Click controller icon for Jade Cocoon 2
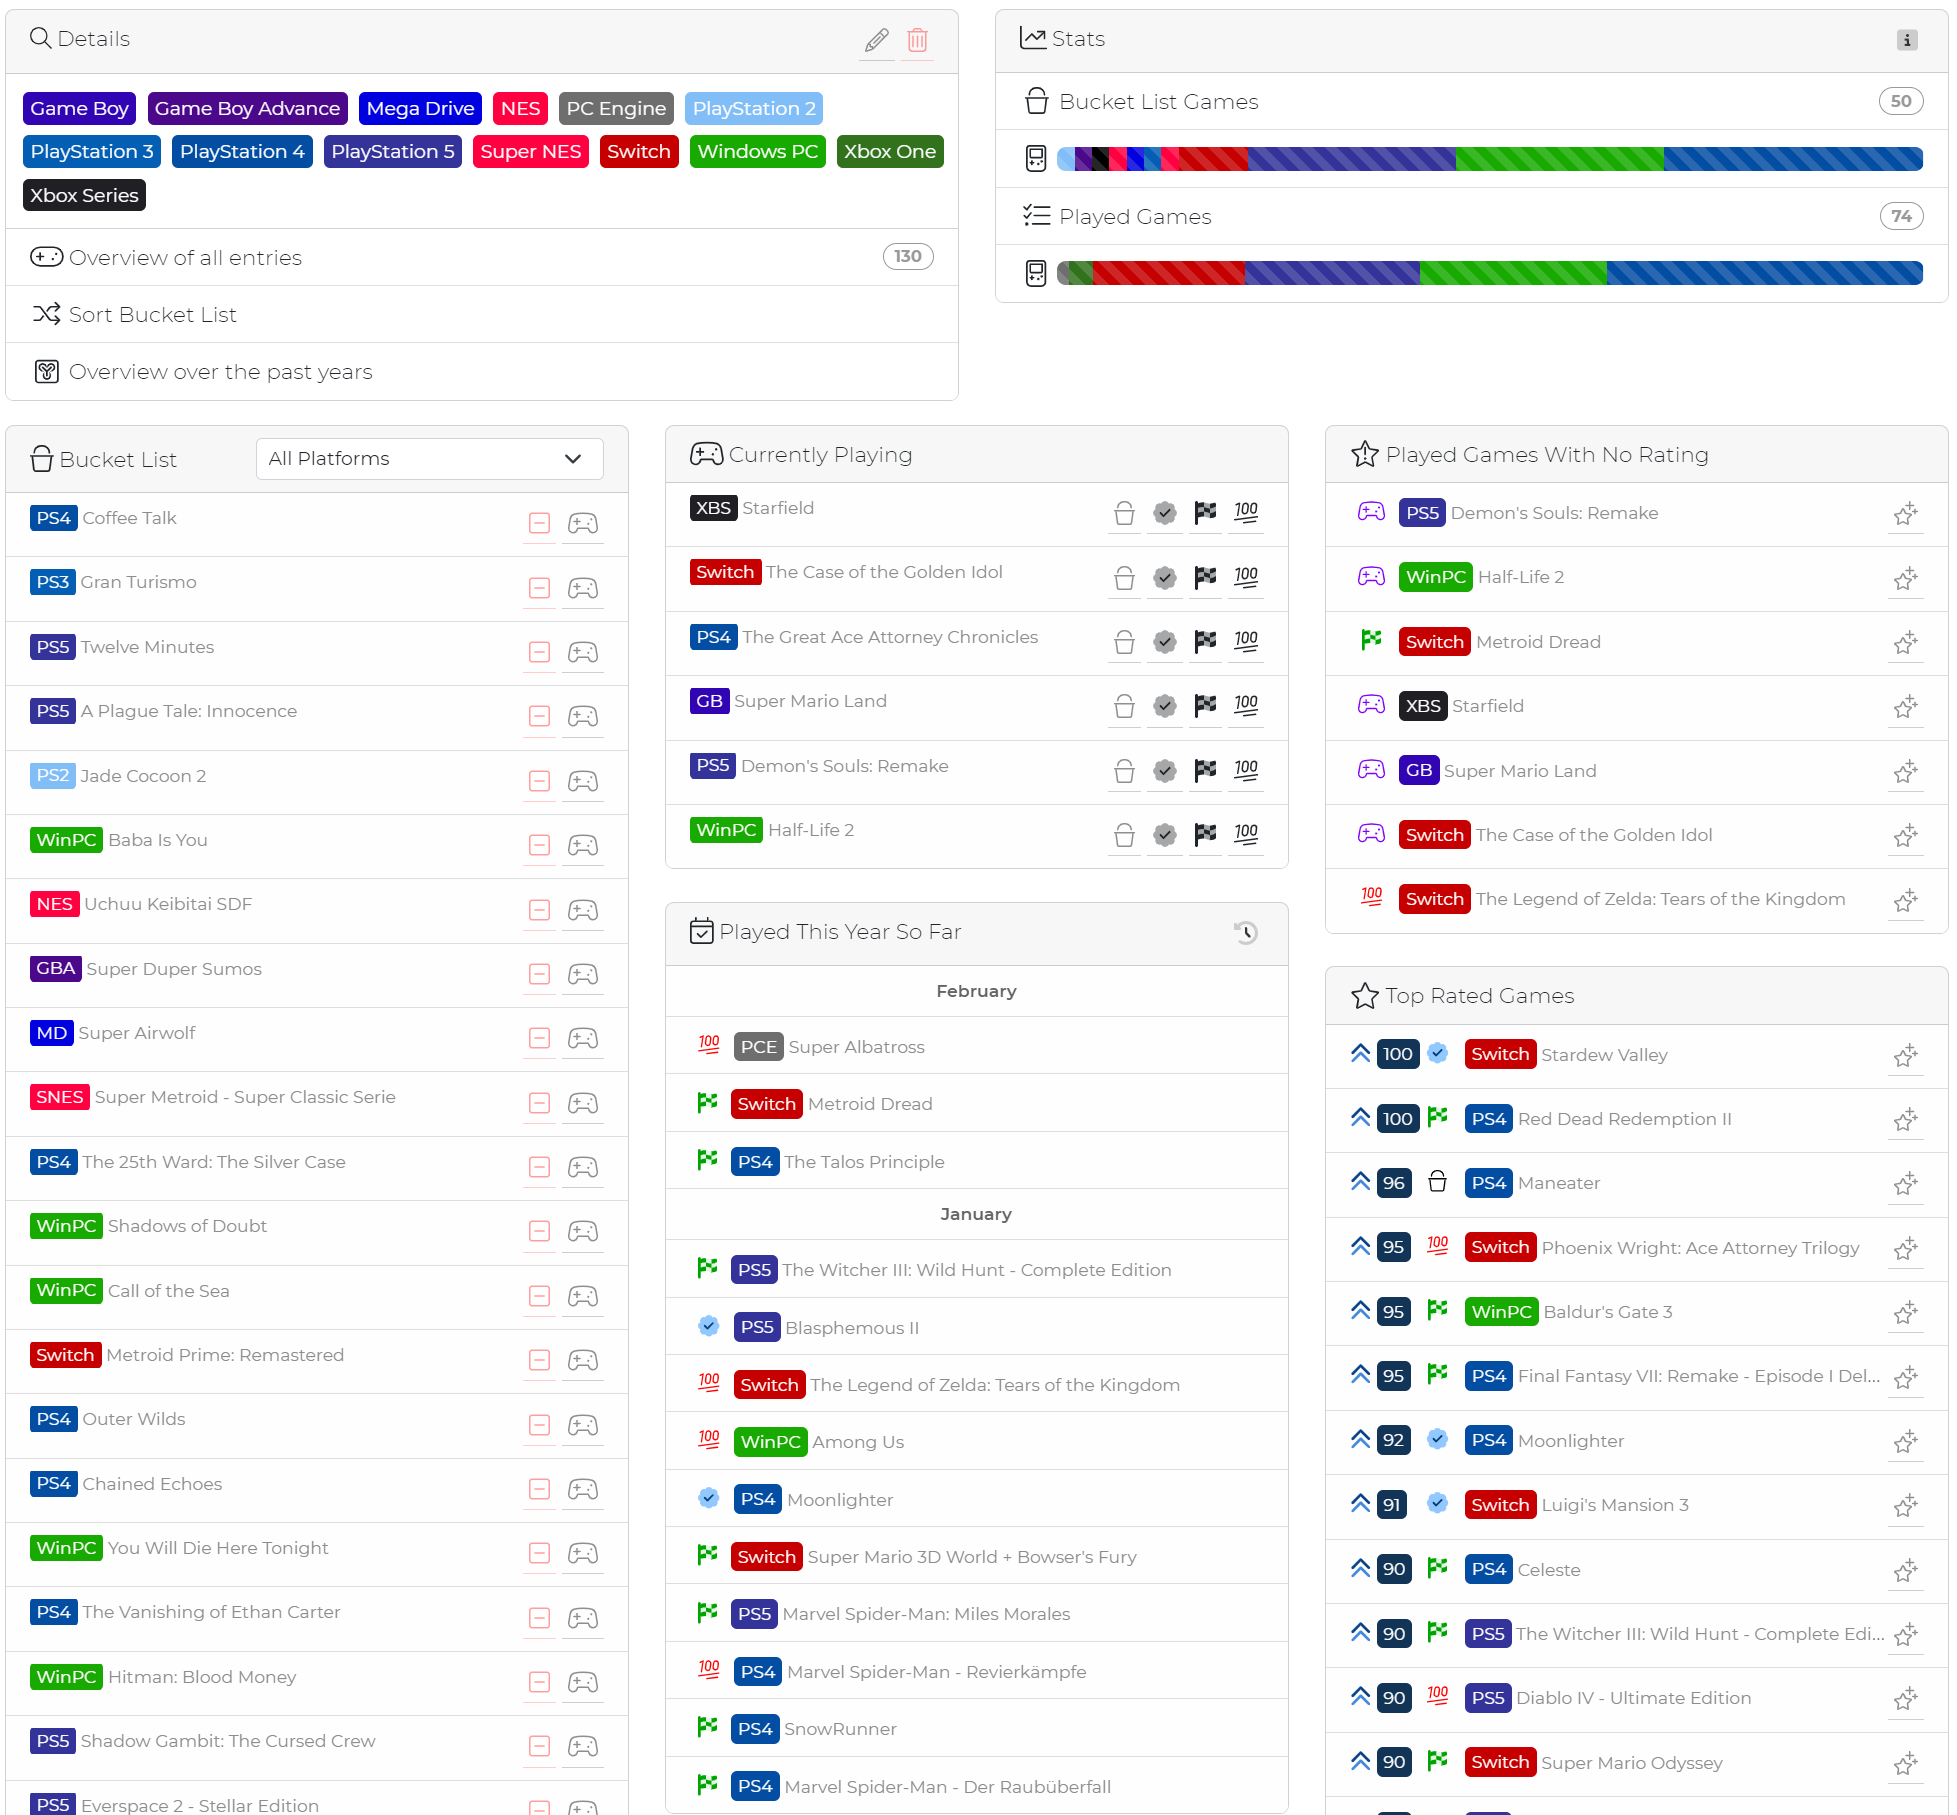 pyautogui.click(x=583, y=781)
